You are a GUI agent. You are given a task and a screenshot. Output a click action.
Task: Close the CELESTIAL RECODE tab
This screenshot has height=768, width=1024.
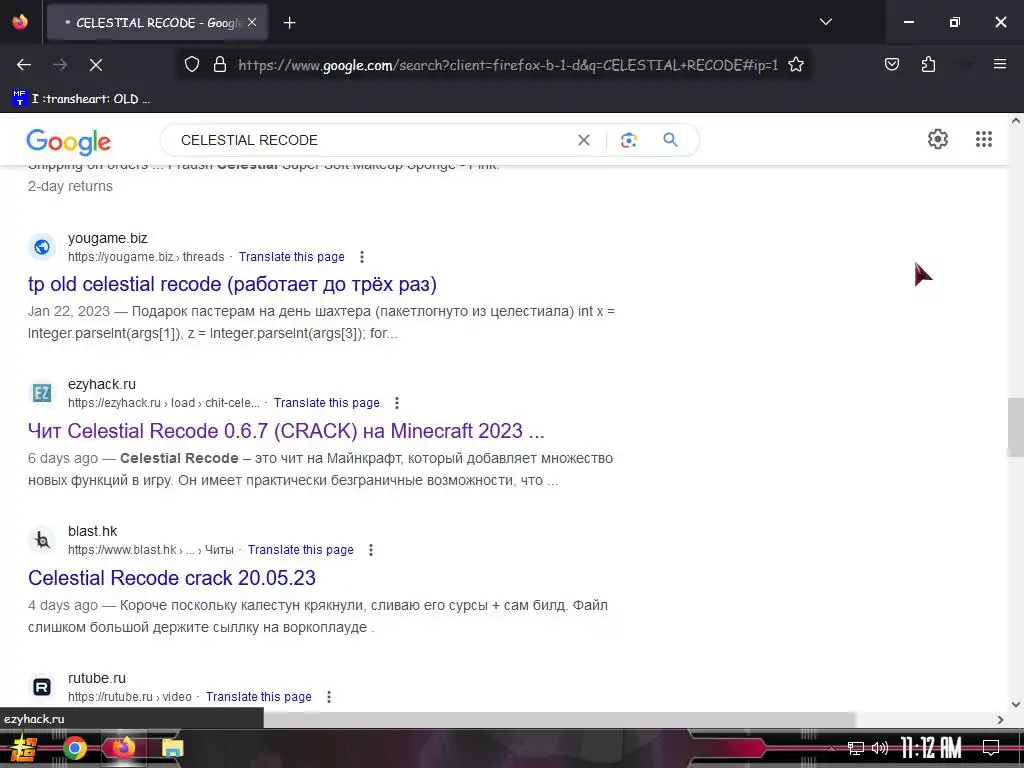(x=252, y=22)
